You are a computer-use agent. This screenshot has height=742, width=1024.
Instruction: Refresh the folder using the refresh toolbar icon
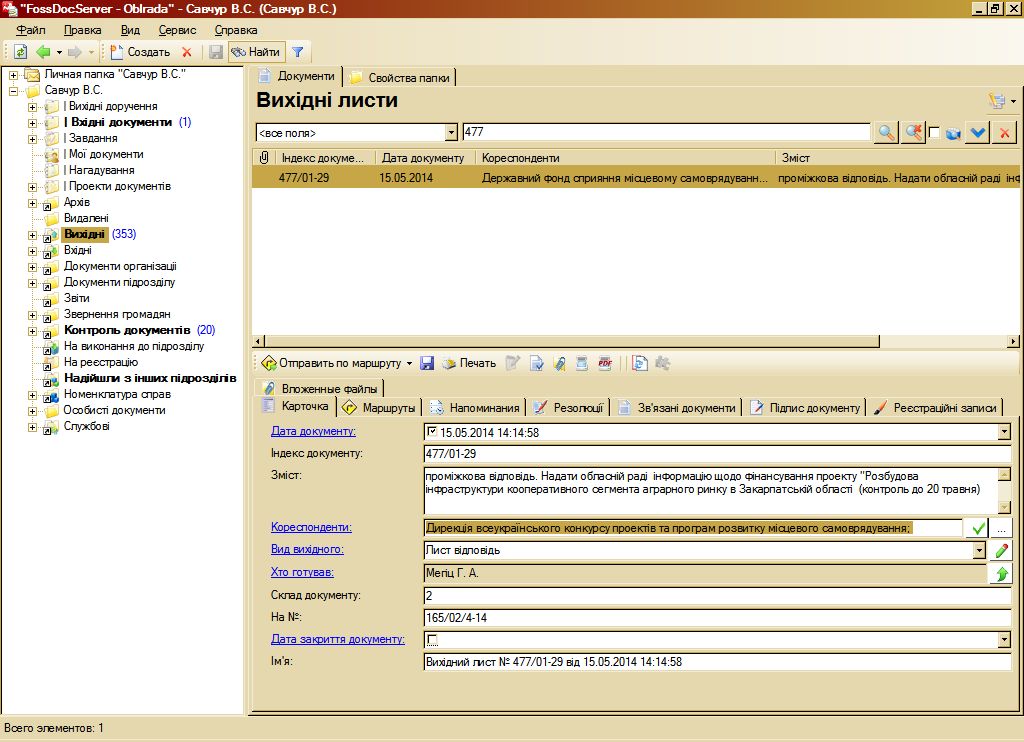pyautogui.click(x=20, y=52)
